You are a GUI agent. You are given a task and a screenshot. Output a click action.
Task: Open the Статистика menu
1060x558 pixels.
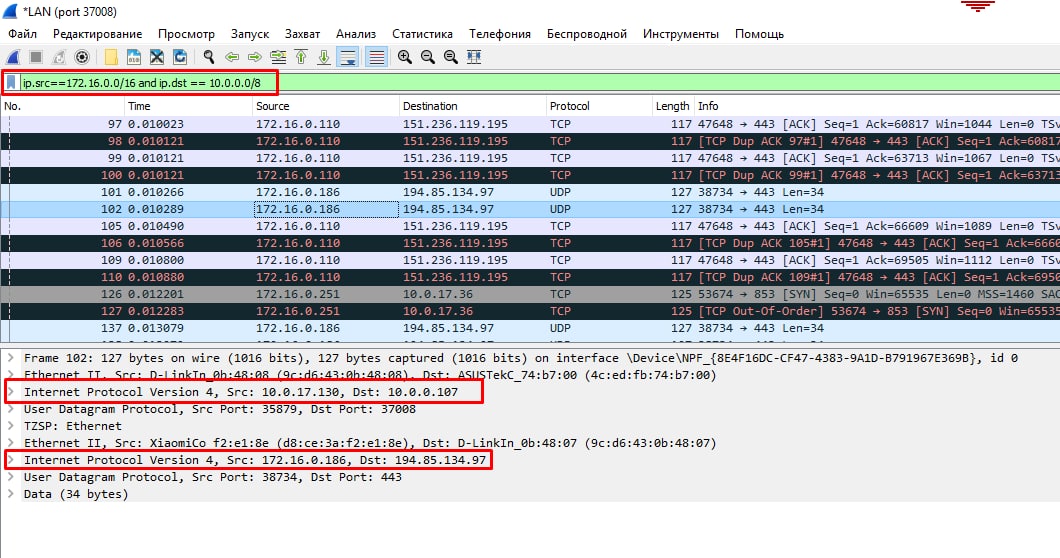click(423, 34)
